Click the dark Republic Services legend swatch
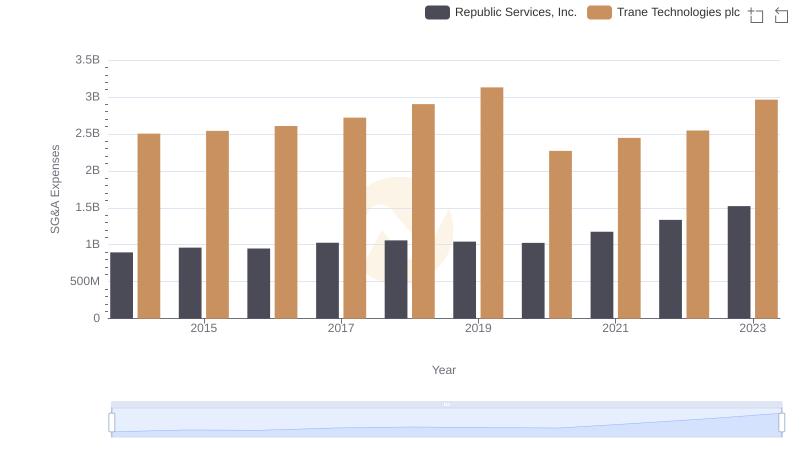800x461 pixels. click(437, 12)
